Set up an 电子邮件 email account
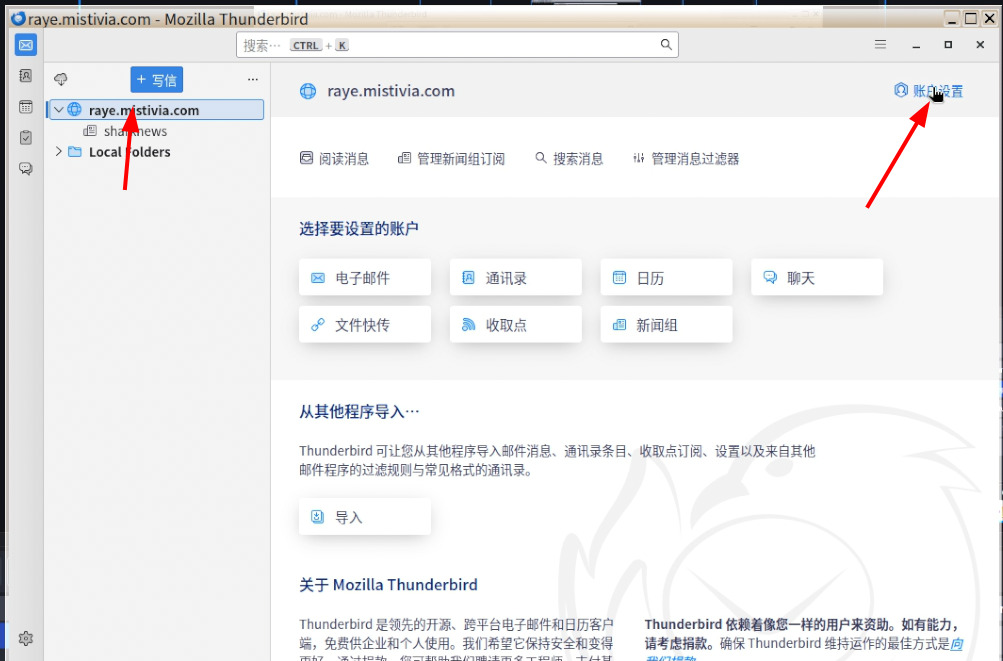Viewport: 1003px width, 661px height. coord(365,278)
